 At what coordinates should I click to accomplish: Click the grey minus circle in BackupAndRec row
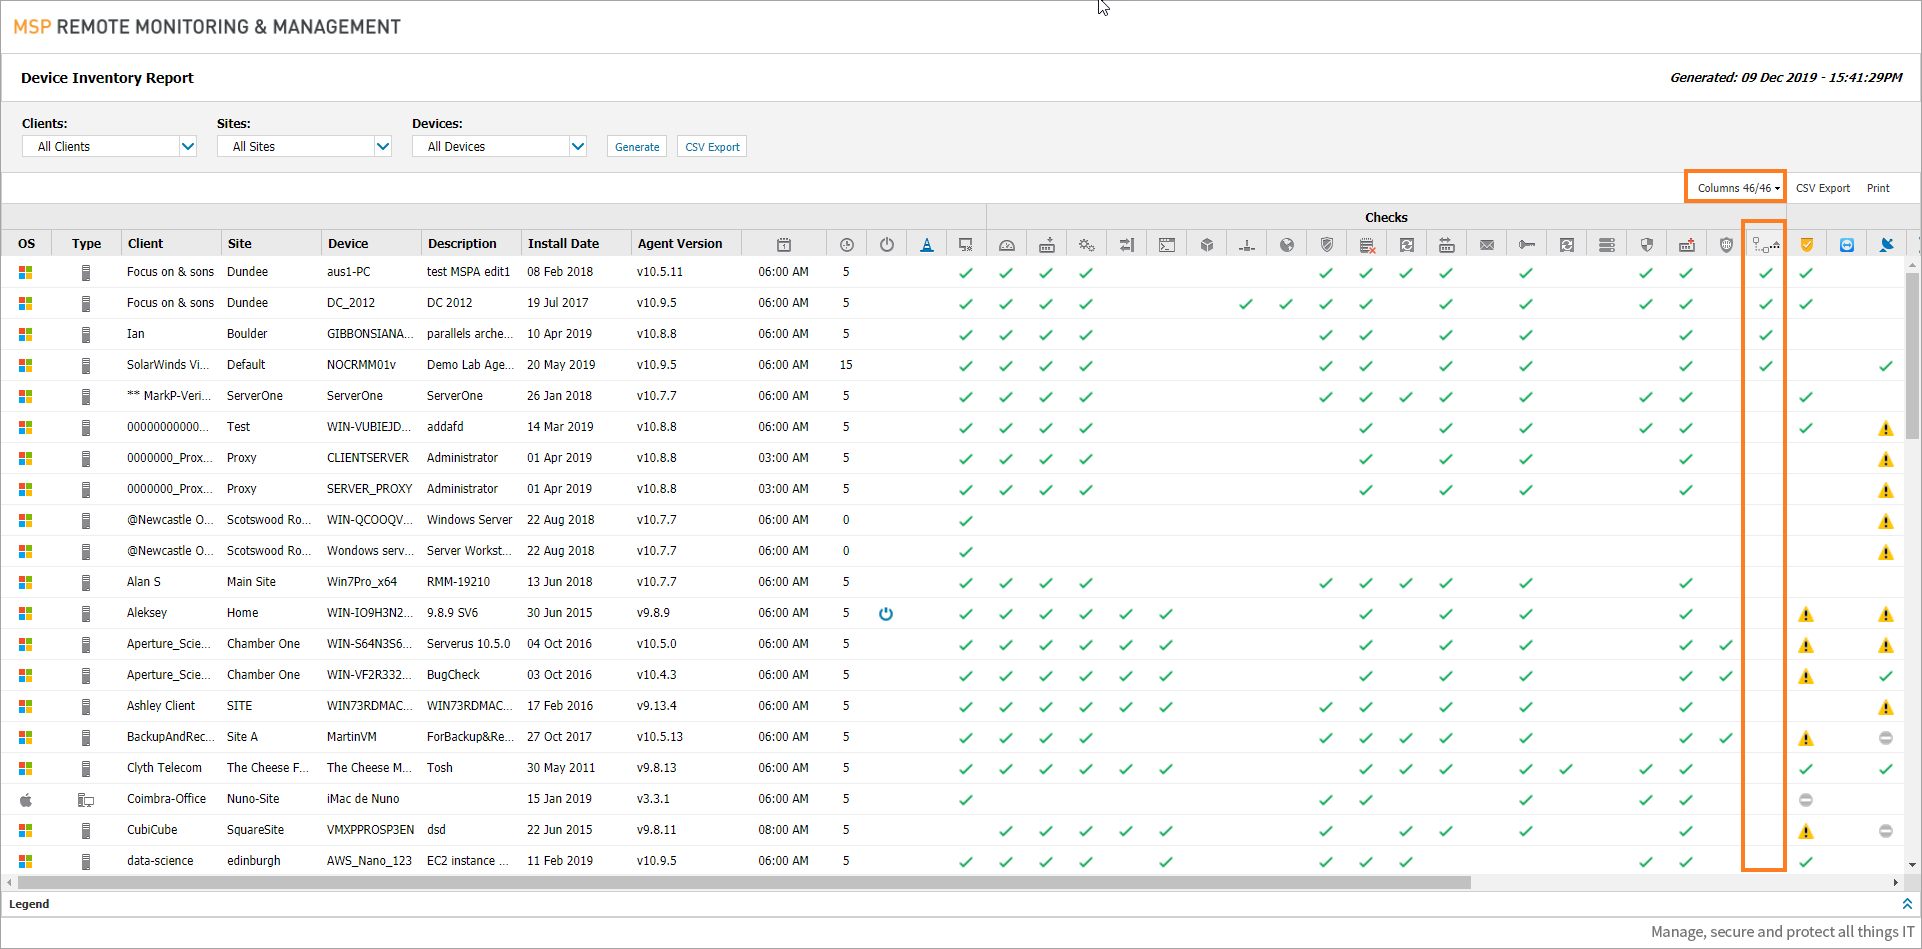pyautogui.click(x=1886, y=738)
